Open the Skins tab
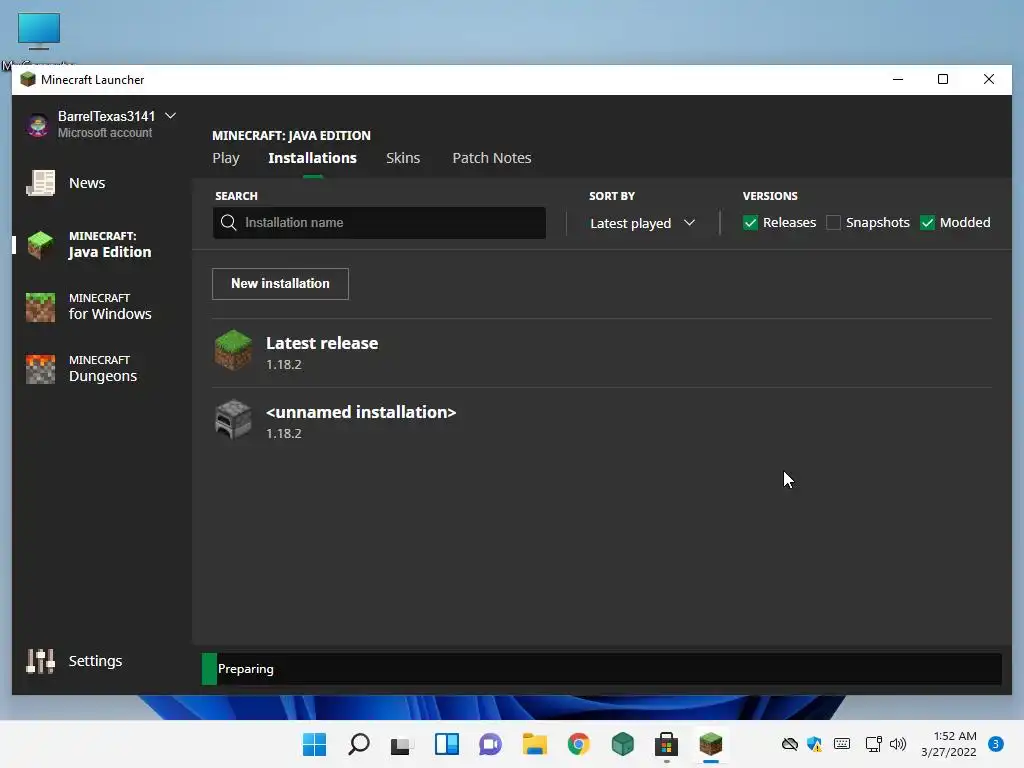Viewport: 1024px width, 768px height. tap(403, 158)
